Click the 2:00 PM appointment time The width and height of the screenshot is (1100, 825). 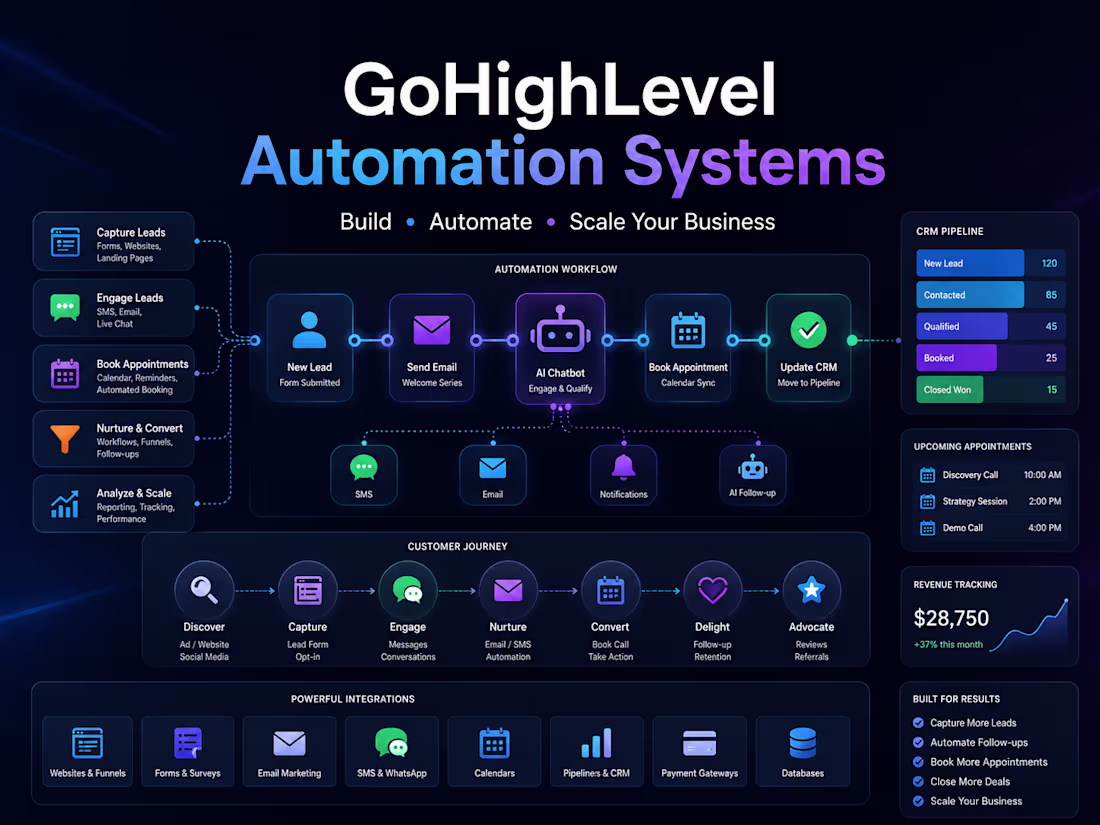[1045, 502]
